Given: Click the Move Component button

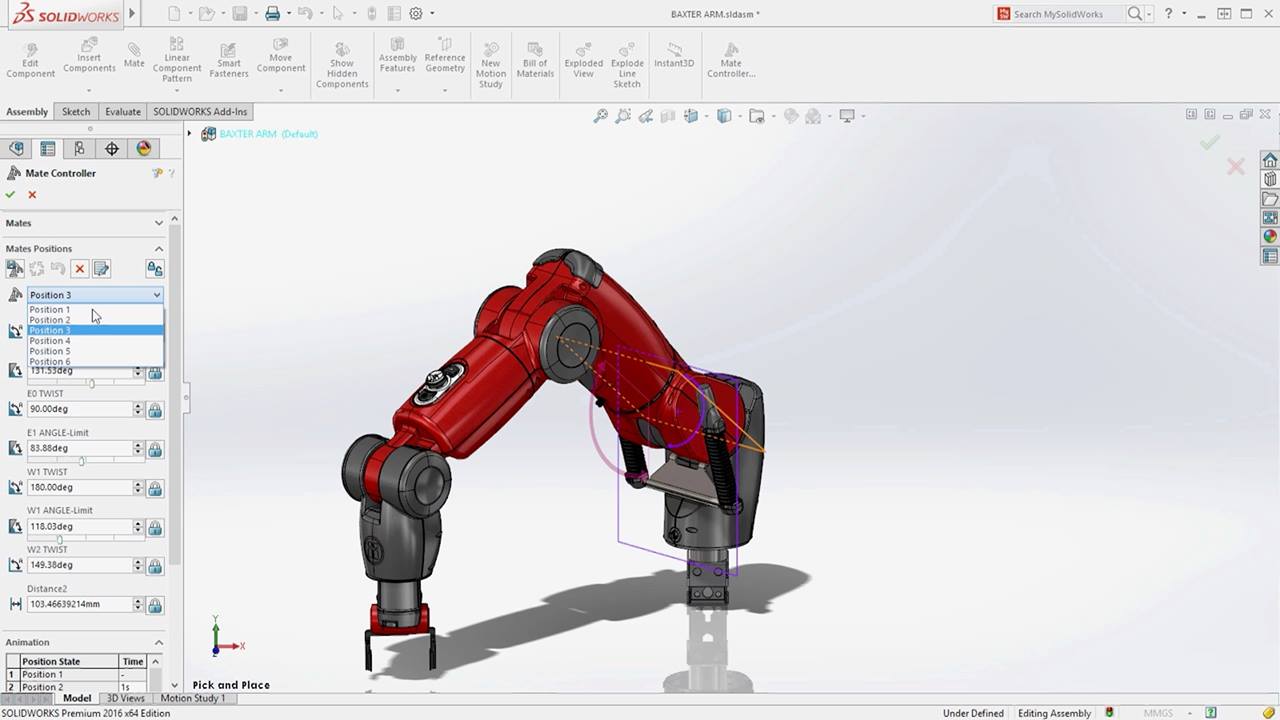Looking at the screenshot, I should click(281, 61).
